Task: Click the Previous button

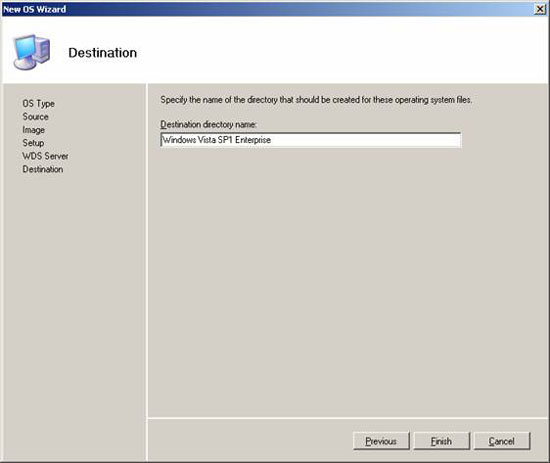Action: (381, 441)
